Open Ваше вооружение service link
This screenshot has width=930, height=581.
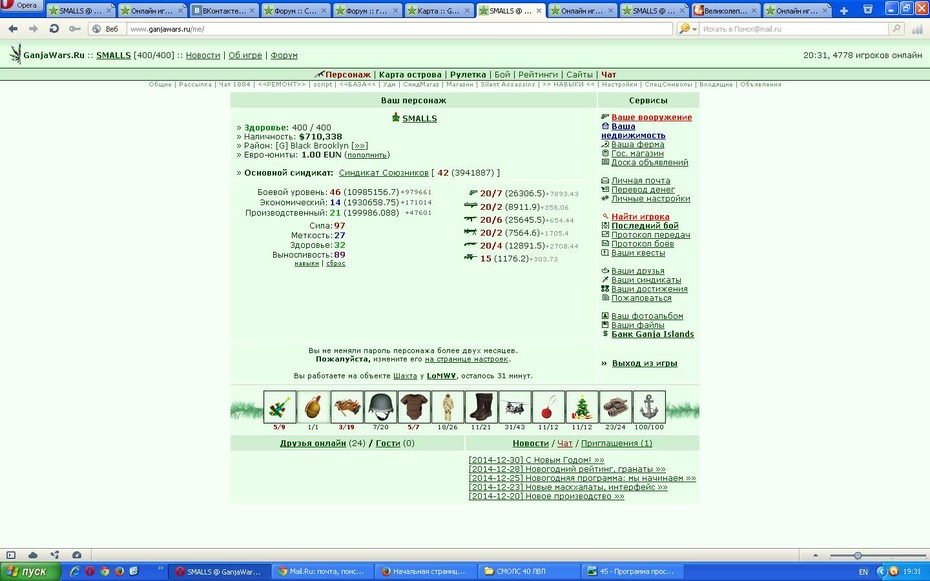tap(651, 117)
